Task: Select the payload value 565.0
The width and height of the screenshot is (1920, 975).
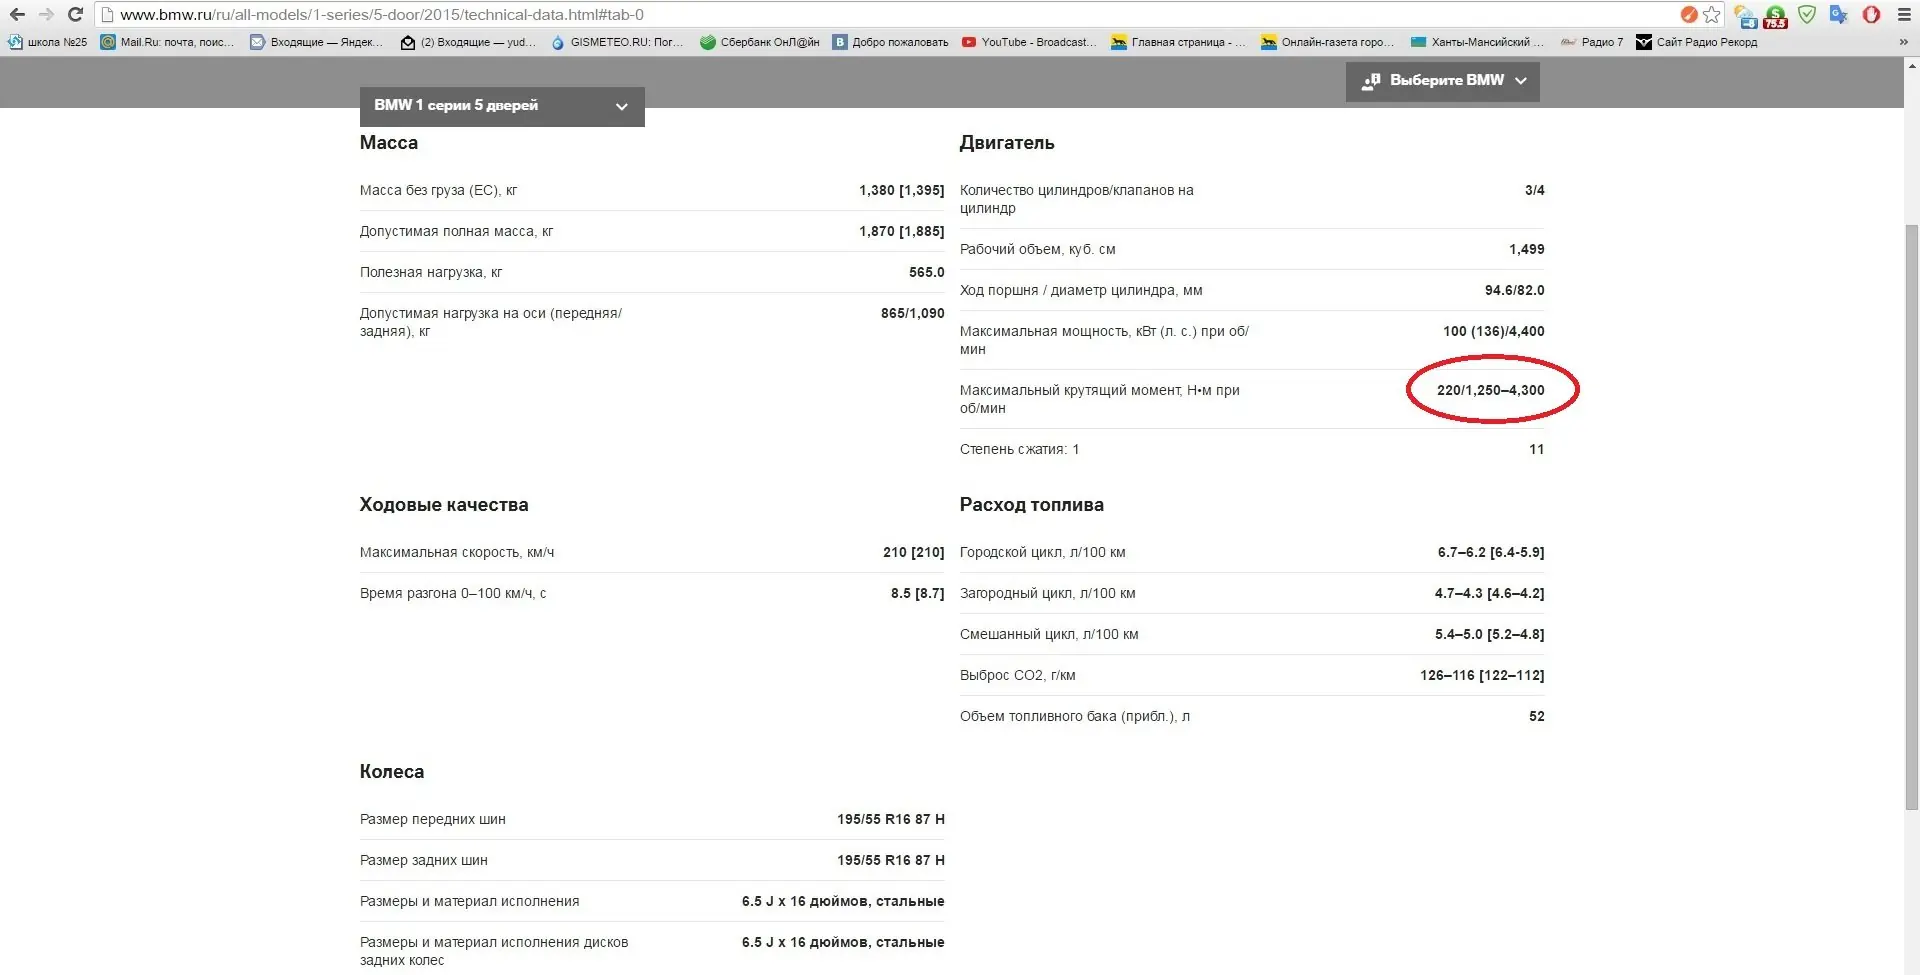Action: (x=927, y=272)
